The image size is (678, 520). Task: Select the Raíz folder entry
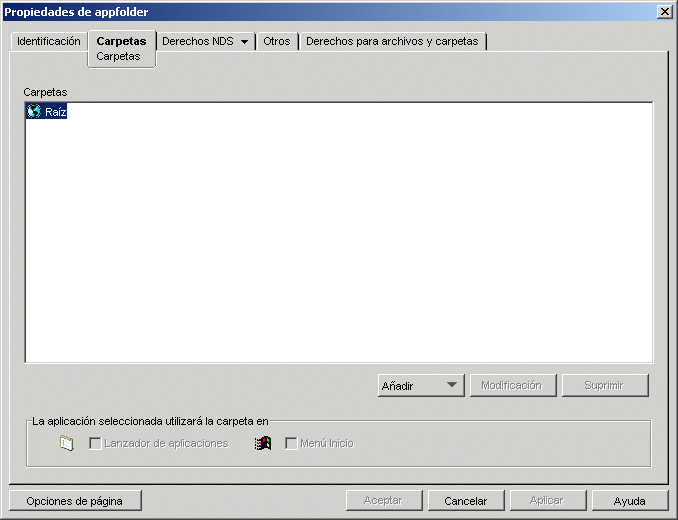[47, 112]
